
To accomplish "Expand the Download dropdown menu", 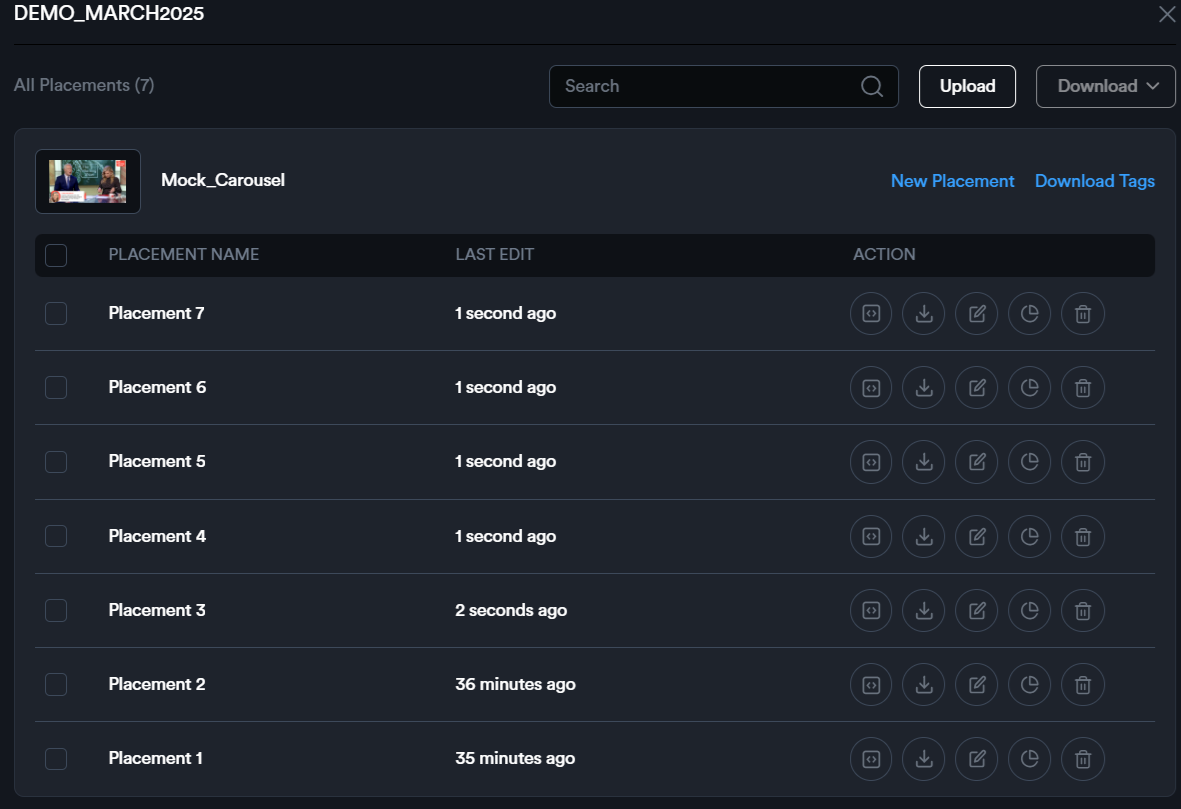I will [1105, 86].
